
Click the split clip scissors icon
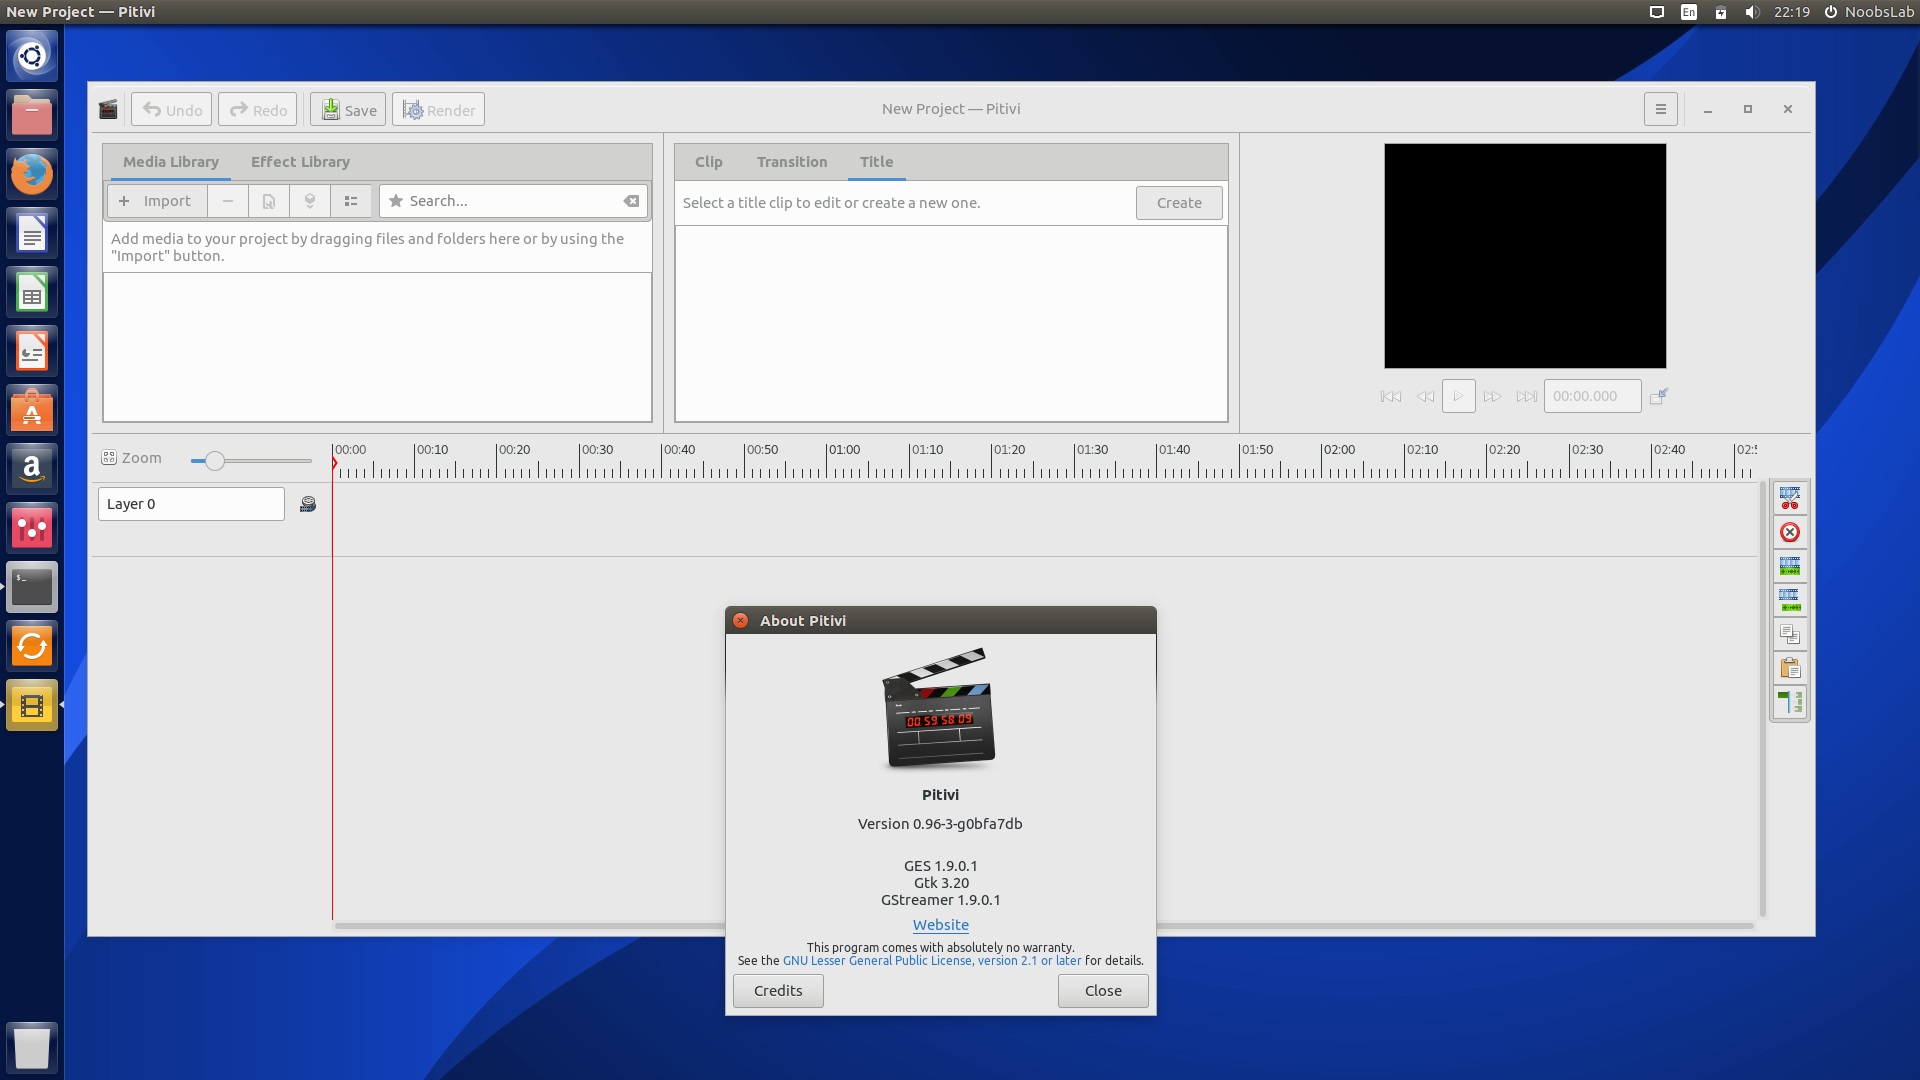coord(1789,498)
